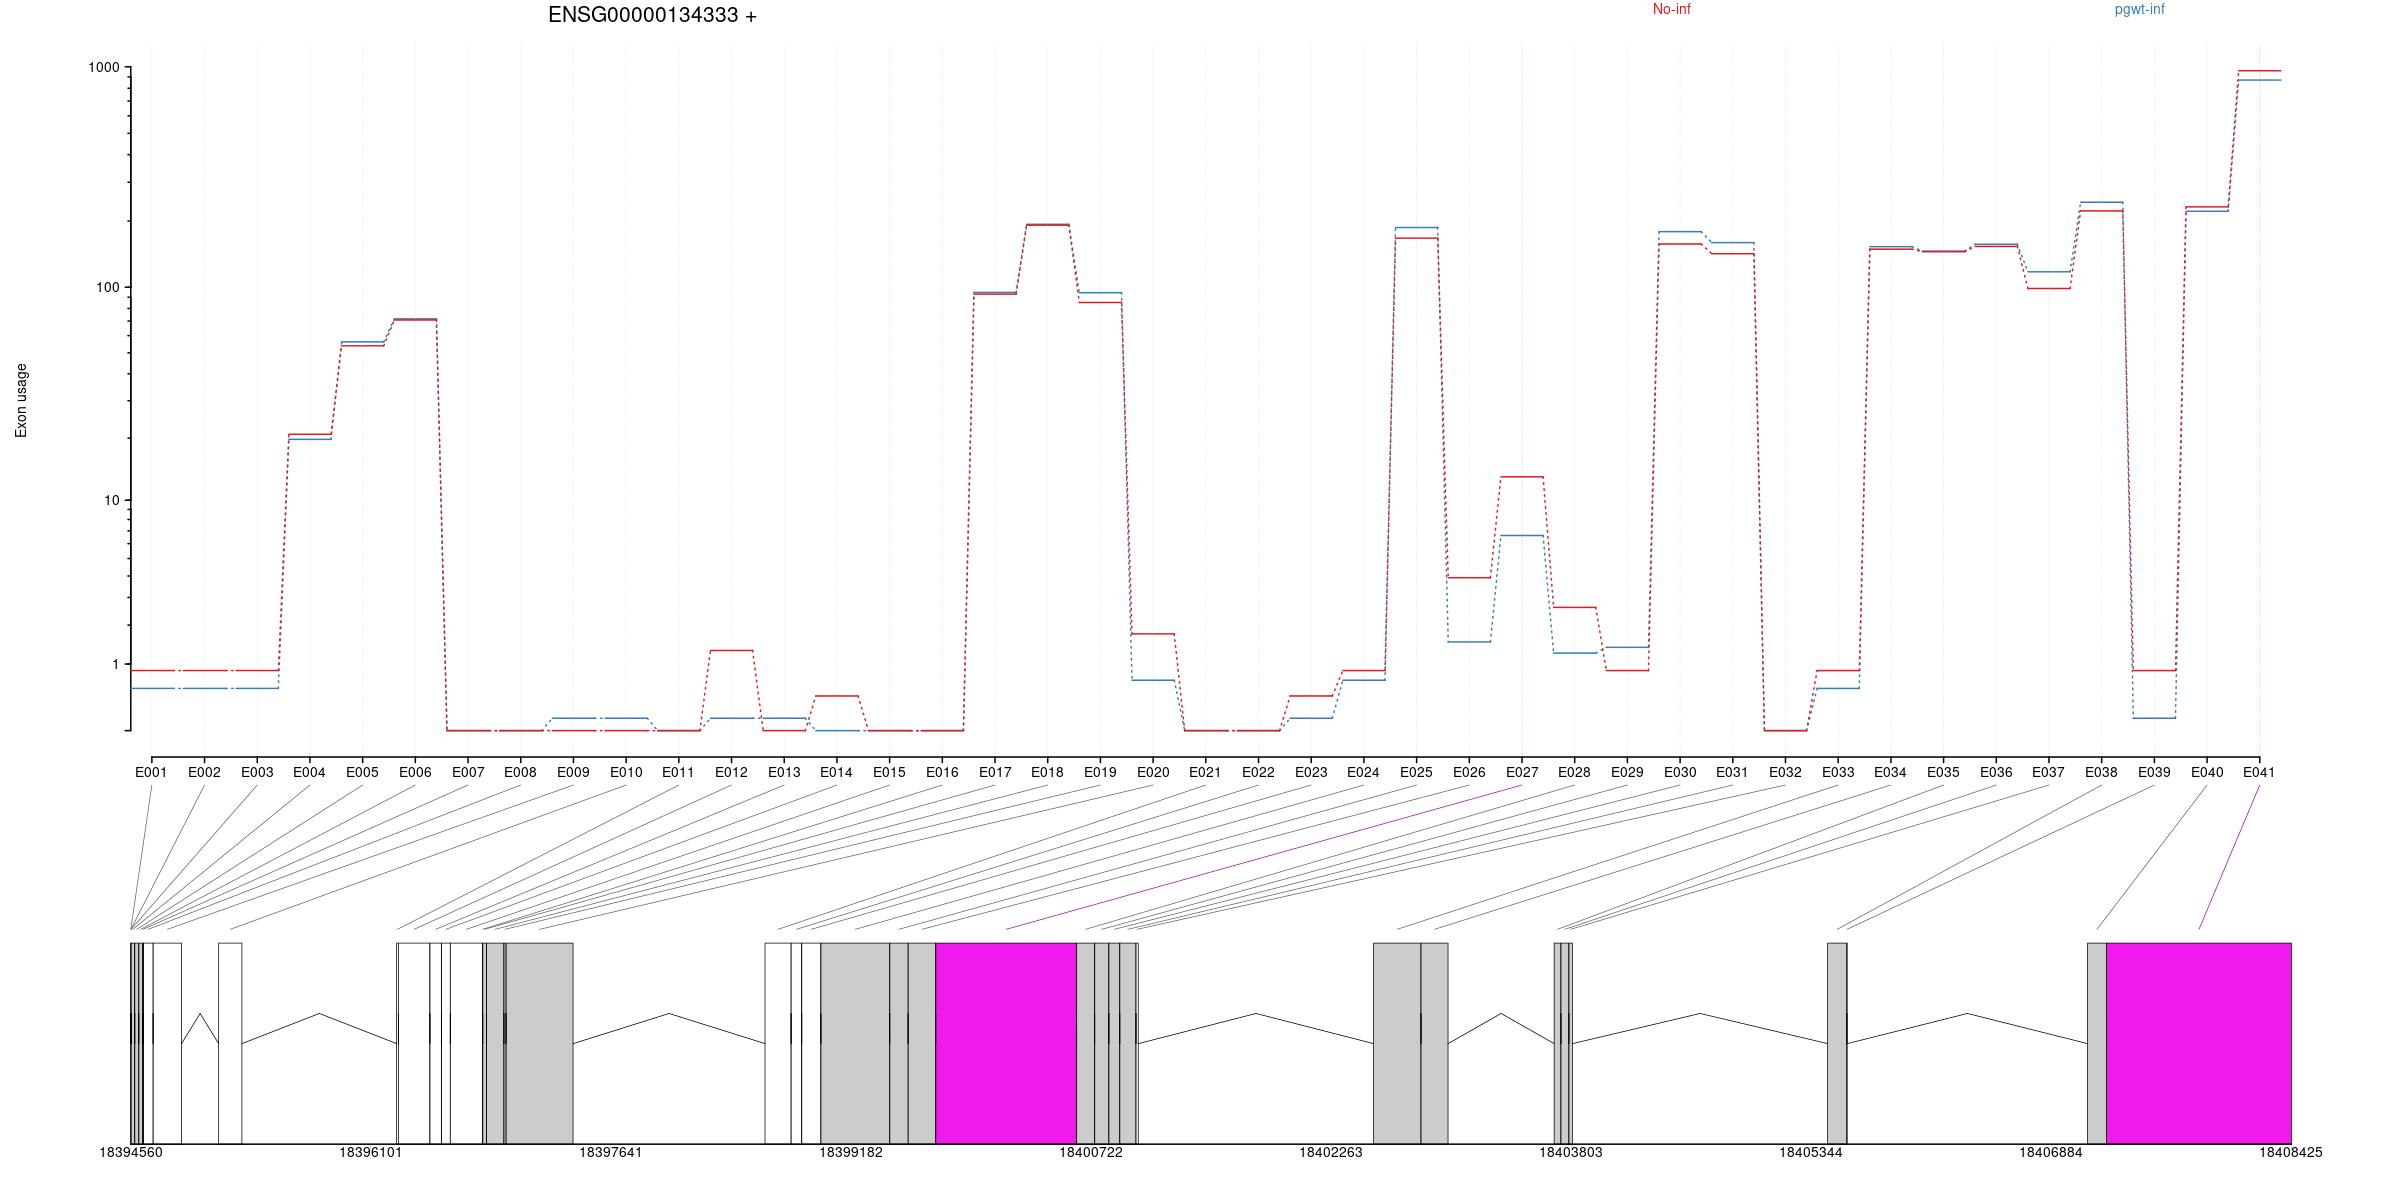
Task: Click genomic coordinate 18405344
Action: click(1811, 1153)
